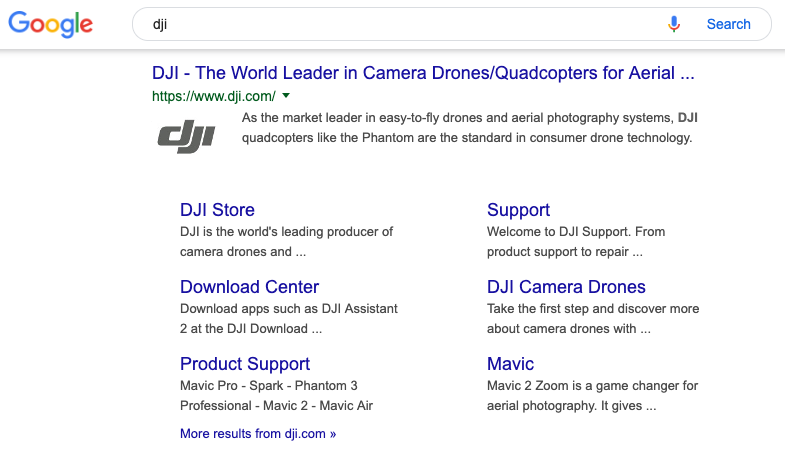Click the Google logo

[51, 24]
